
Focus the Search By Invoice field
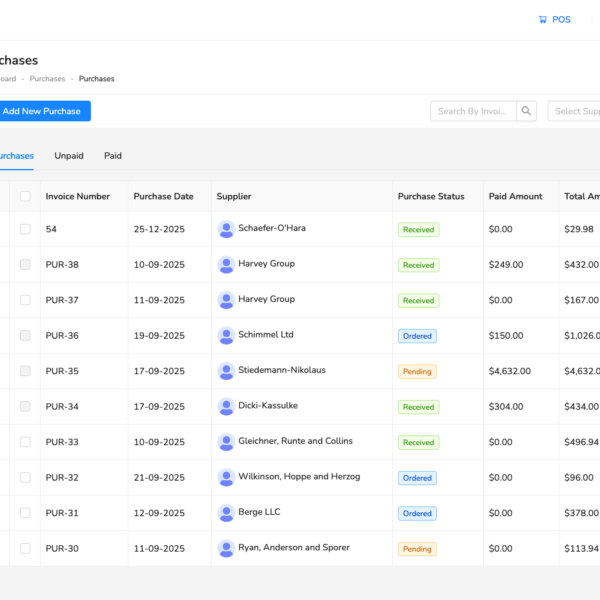pyautogui.click(x=473, y=111)
